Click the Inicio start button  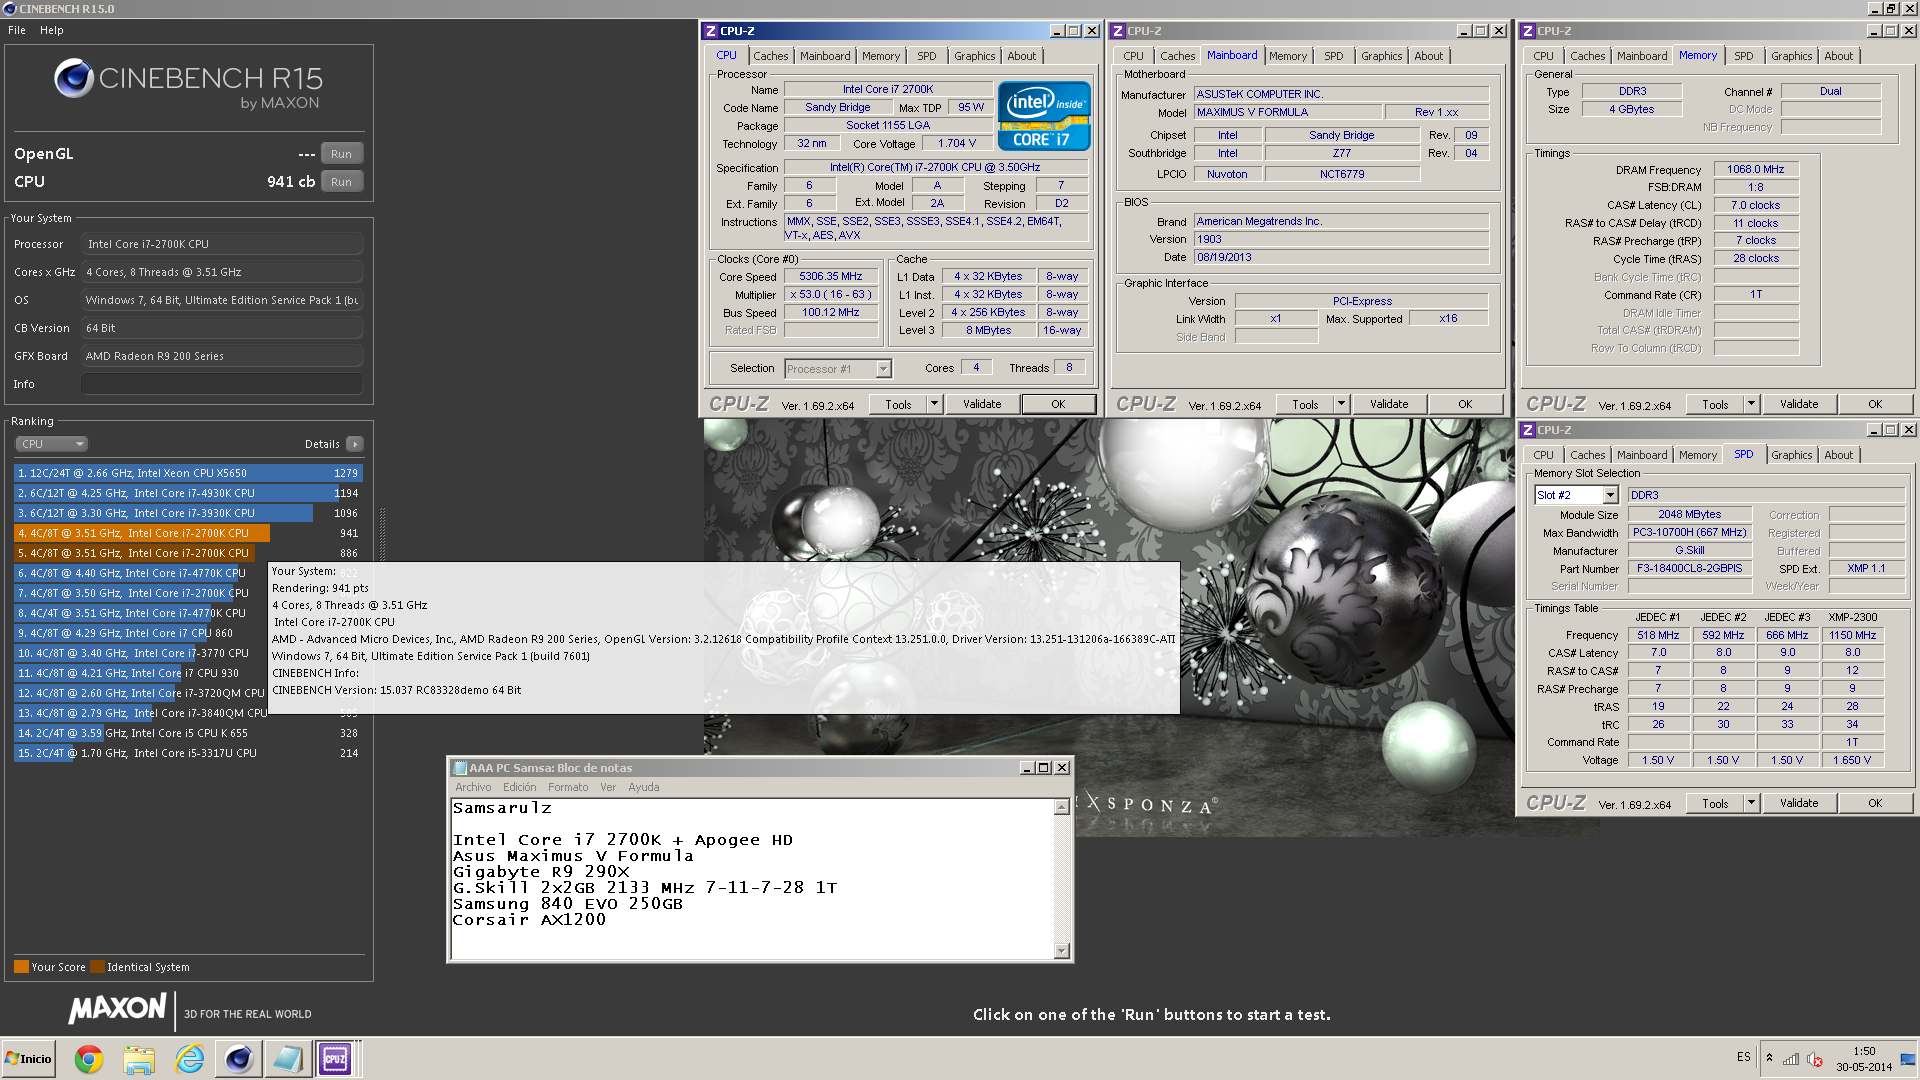tap(29, 1059)
